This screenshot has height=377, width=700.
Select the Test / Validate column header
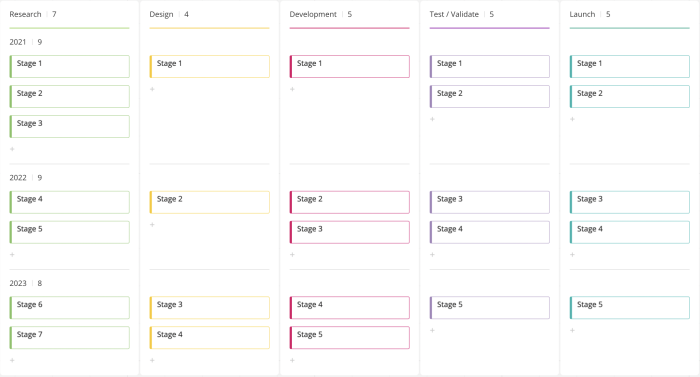[x=454, y=14]
